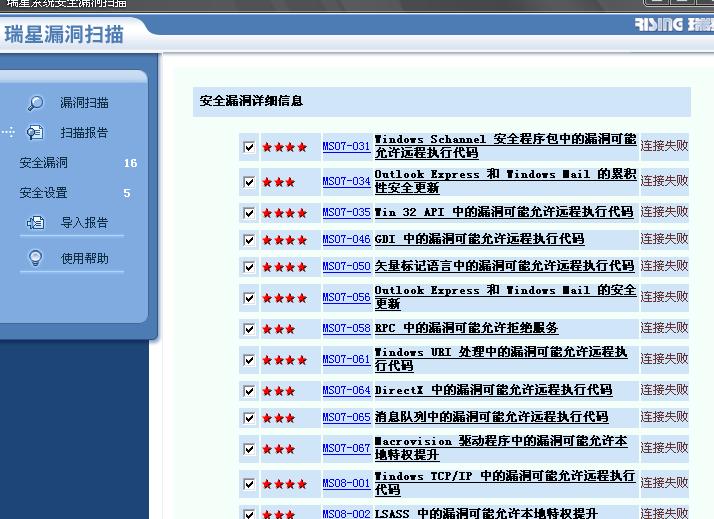Click the Windows TCP/IP vulnerability title
The height and width of the screenshot is (519, 714).
coord(505,483)
